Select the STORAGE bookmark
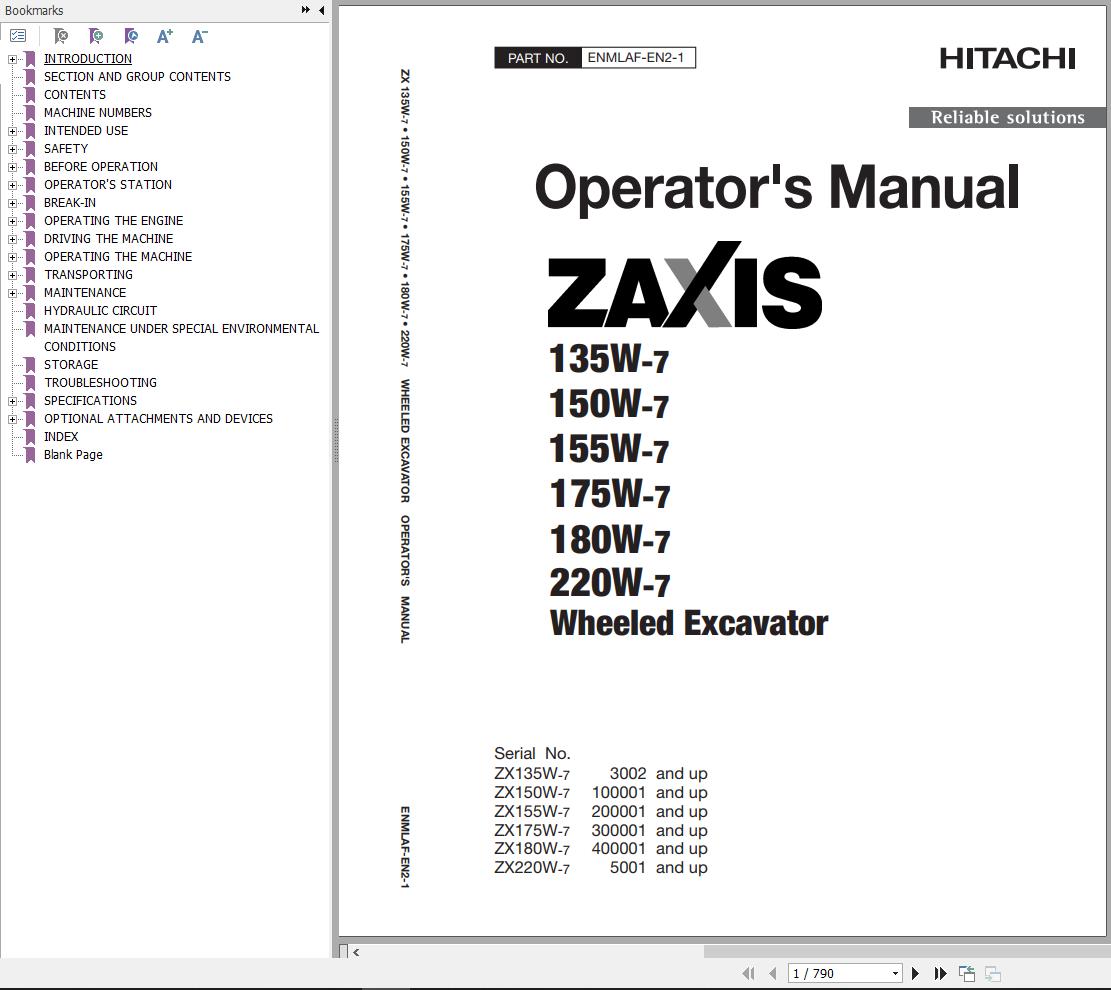Viewport: 1111px width, 990px height. 71,364
